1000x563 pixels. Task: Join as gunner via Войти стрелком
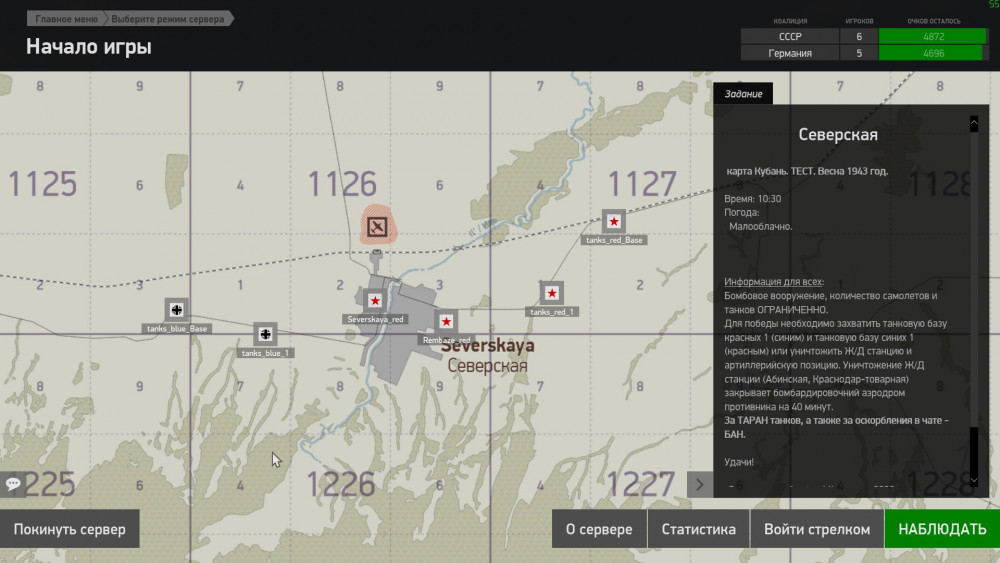(817, 529)
